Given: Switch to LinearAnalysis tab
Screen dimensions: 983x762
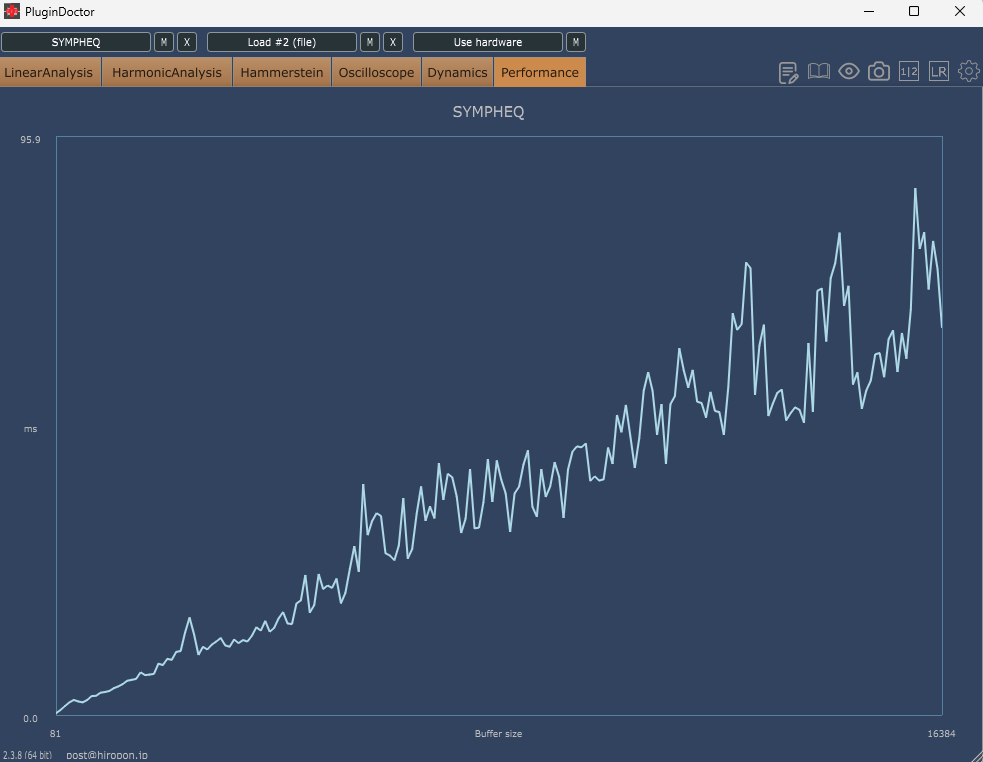Looking at the screenshot, I should (50, 72).
